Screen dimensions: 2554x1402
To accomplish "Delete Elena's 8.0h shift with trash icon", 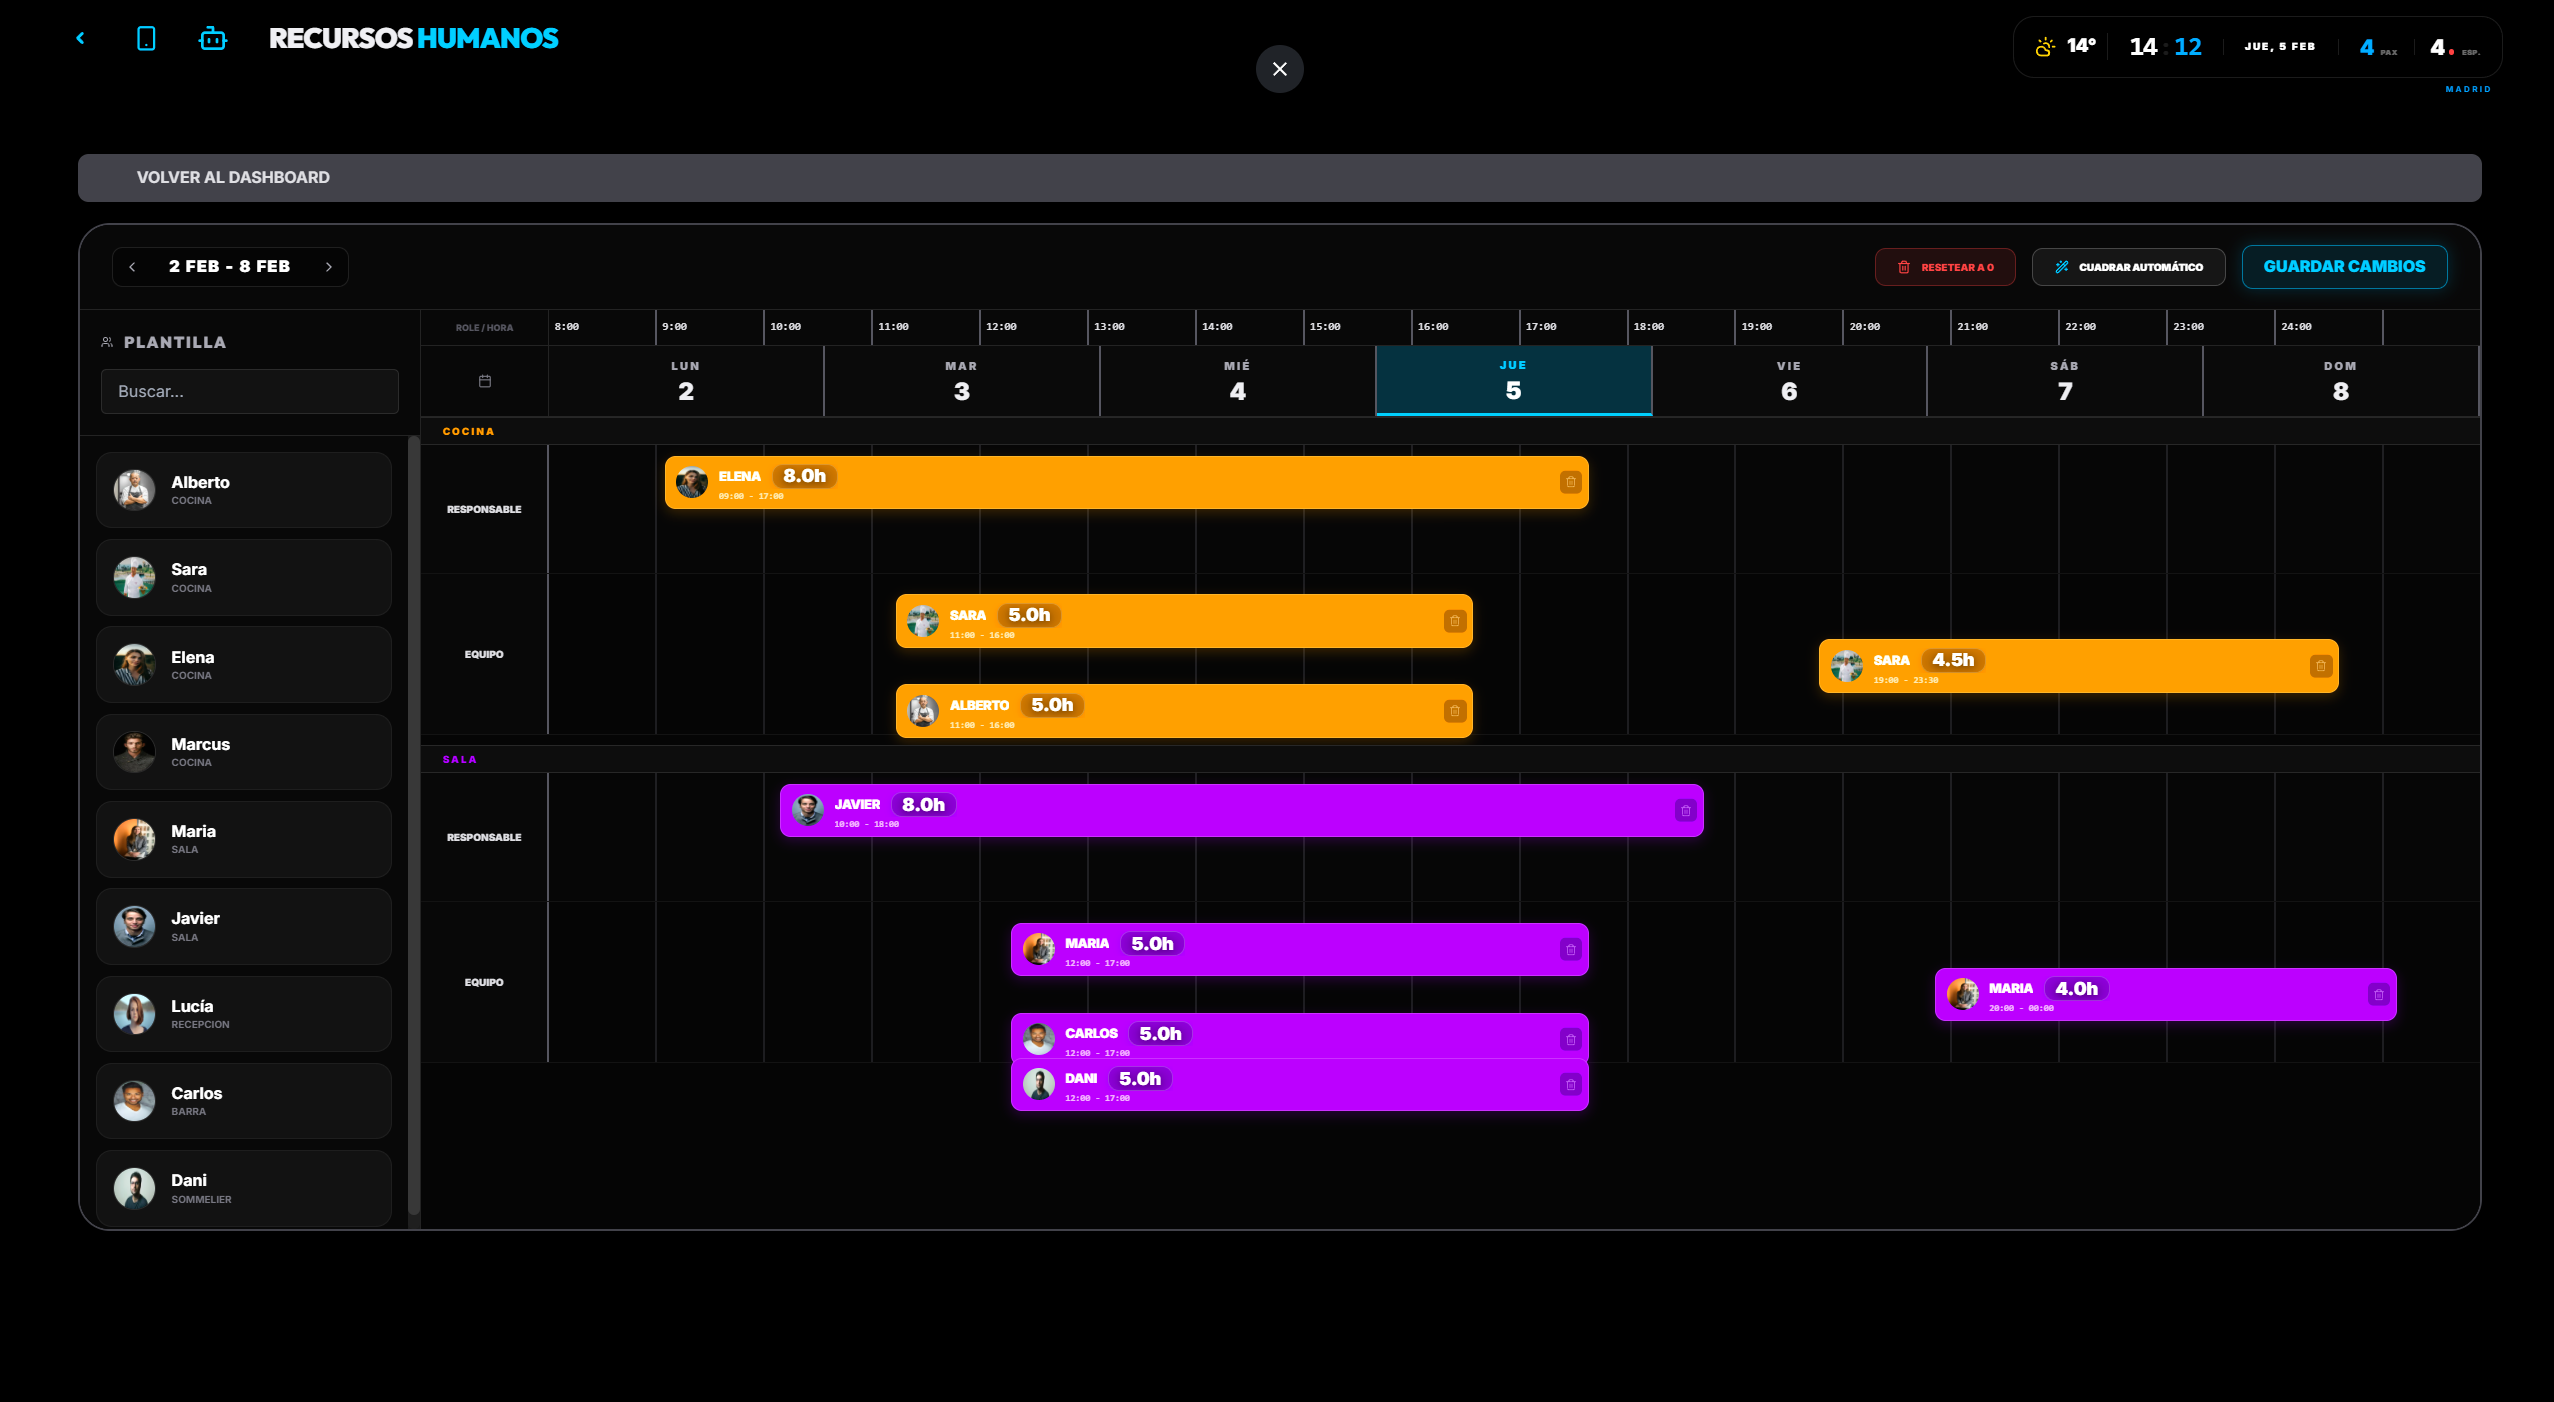I will point(1570,483).
